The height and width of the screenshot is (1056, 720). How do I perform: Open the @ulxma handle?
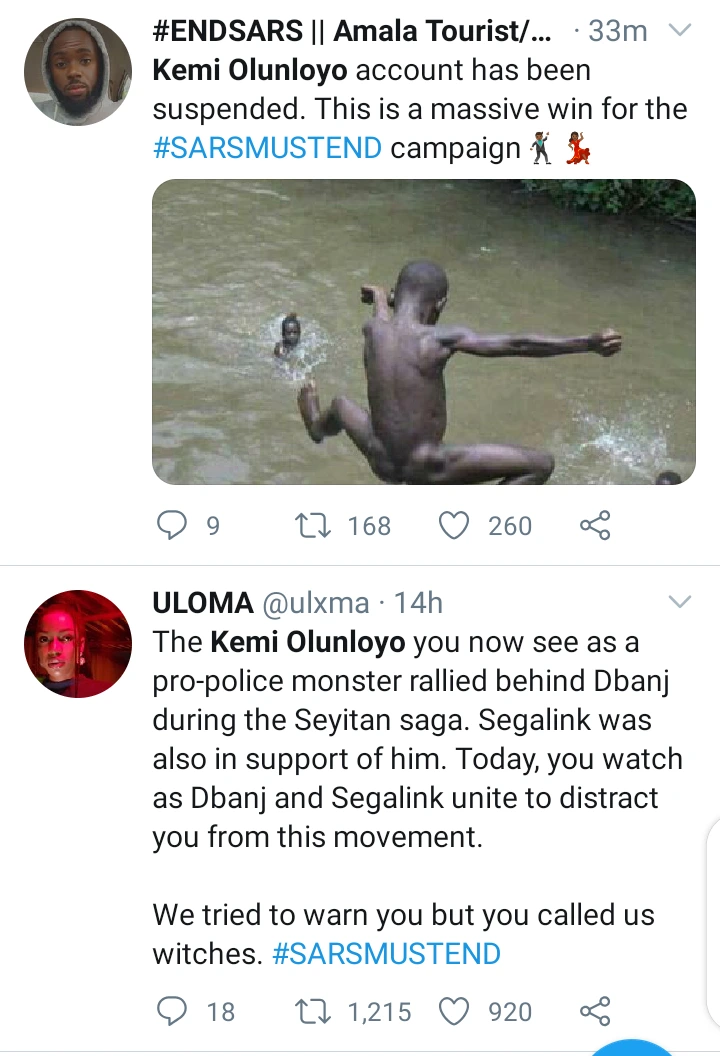pyautogui.click(x=315, y=603)
